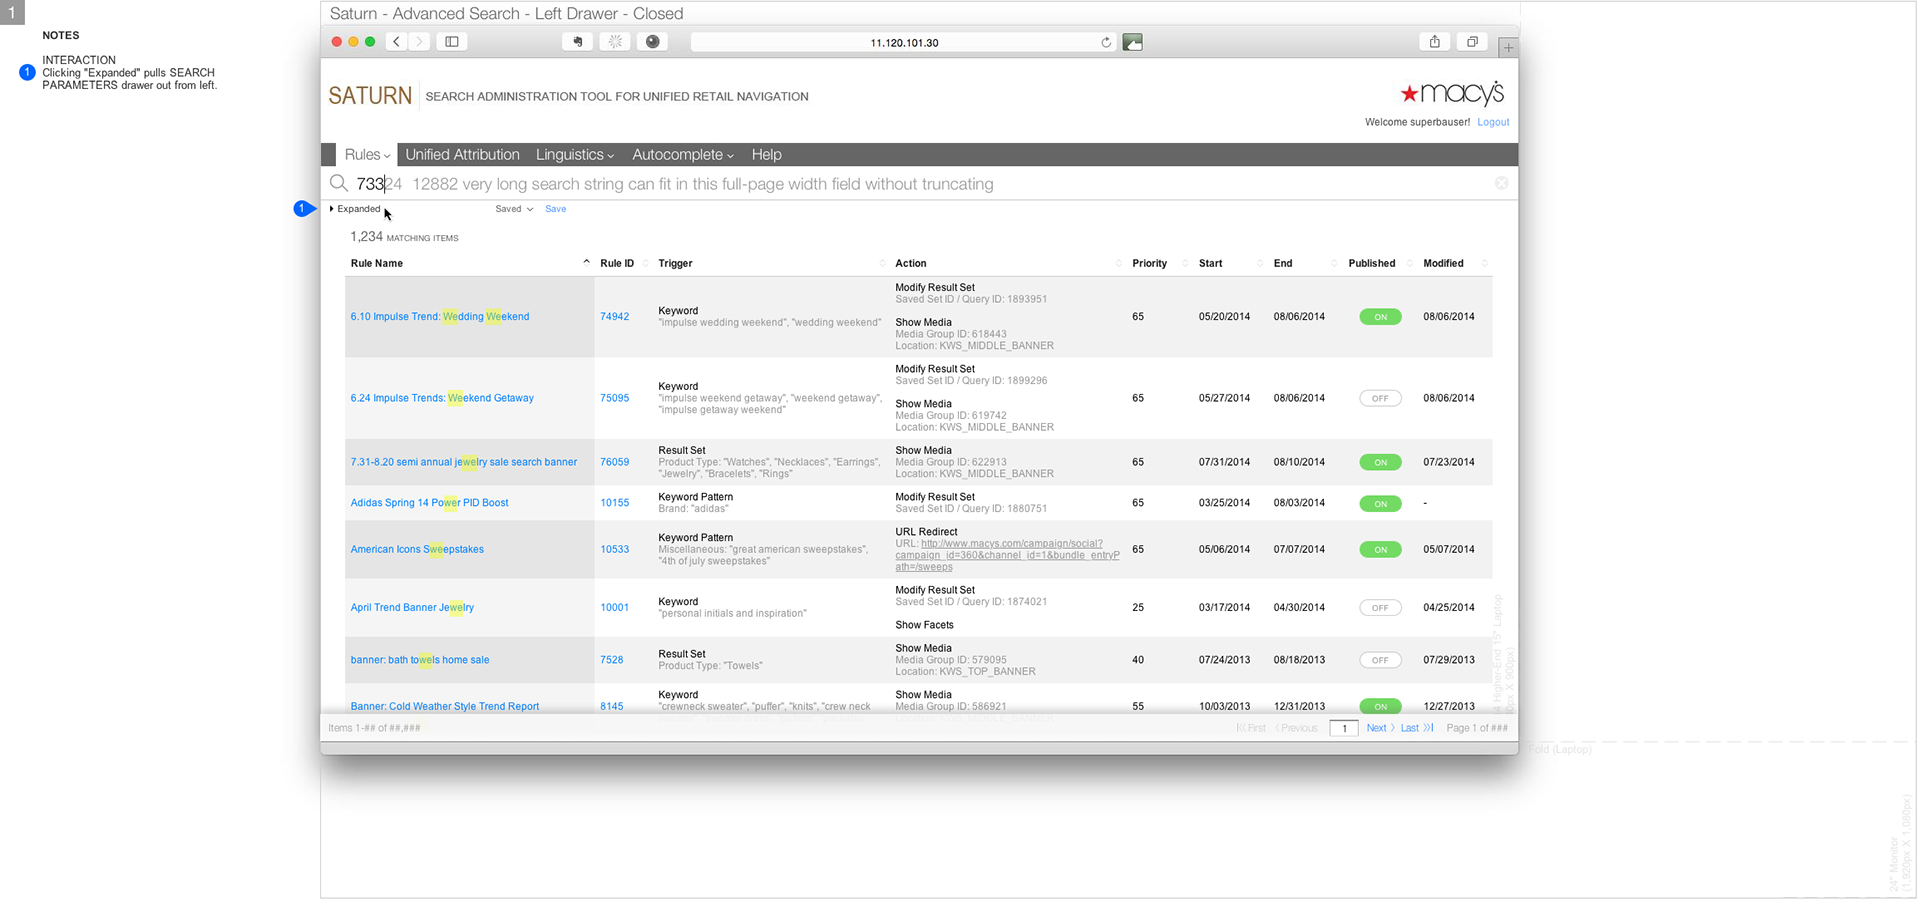Open rule Adidas Spring 14 Power PID Boost
Image resolution: width=1920 pixels, height=901 pixels.
tap(429, 503)
